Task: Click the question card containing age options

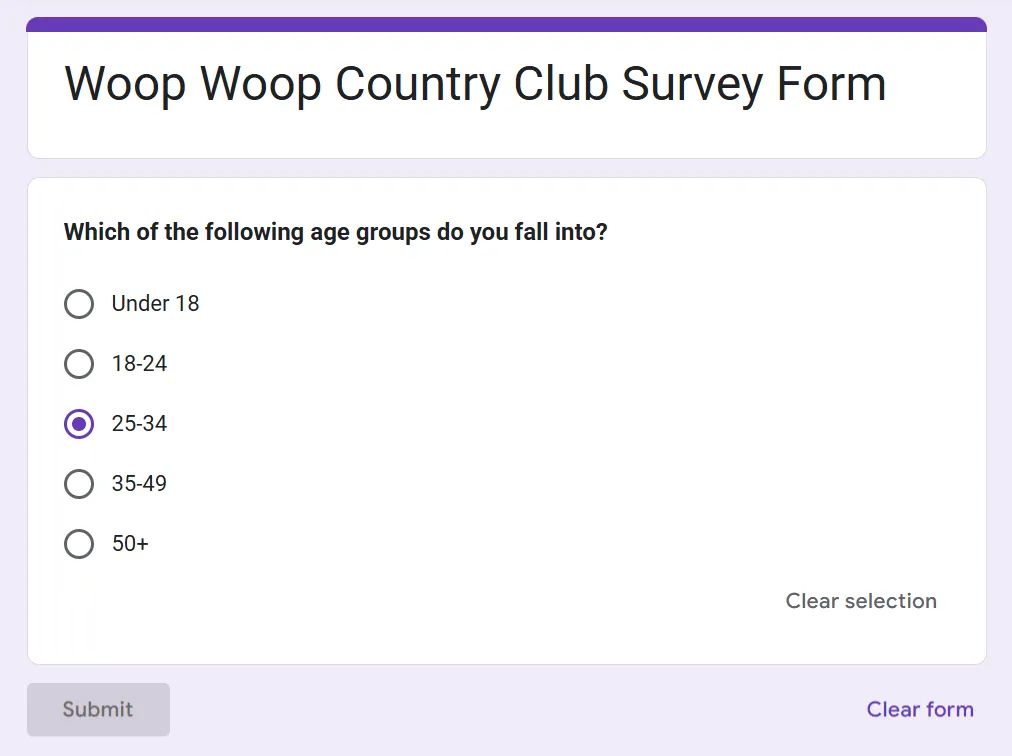Action: pyautogui.click(x=506, y=420)
